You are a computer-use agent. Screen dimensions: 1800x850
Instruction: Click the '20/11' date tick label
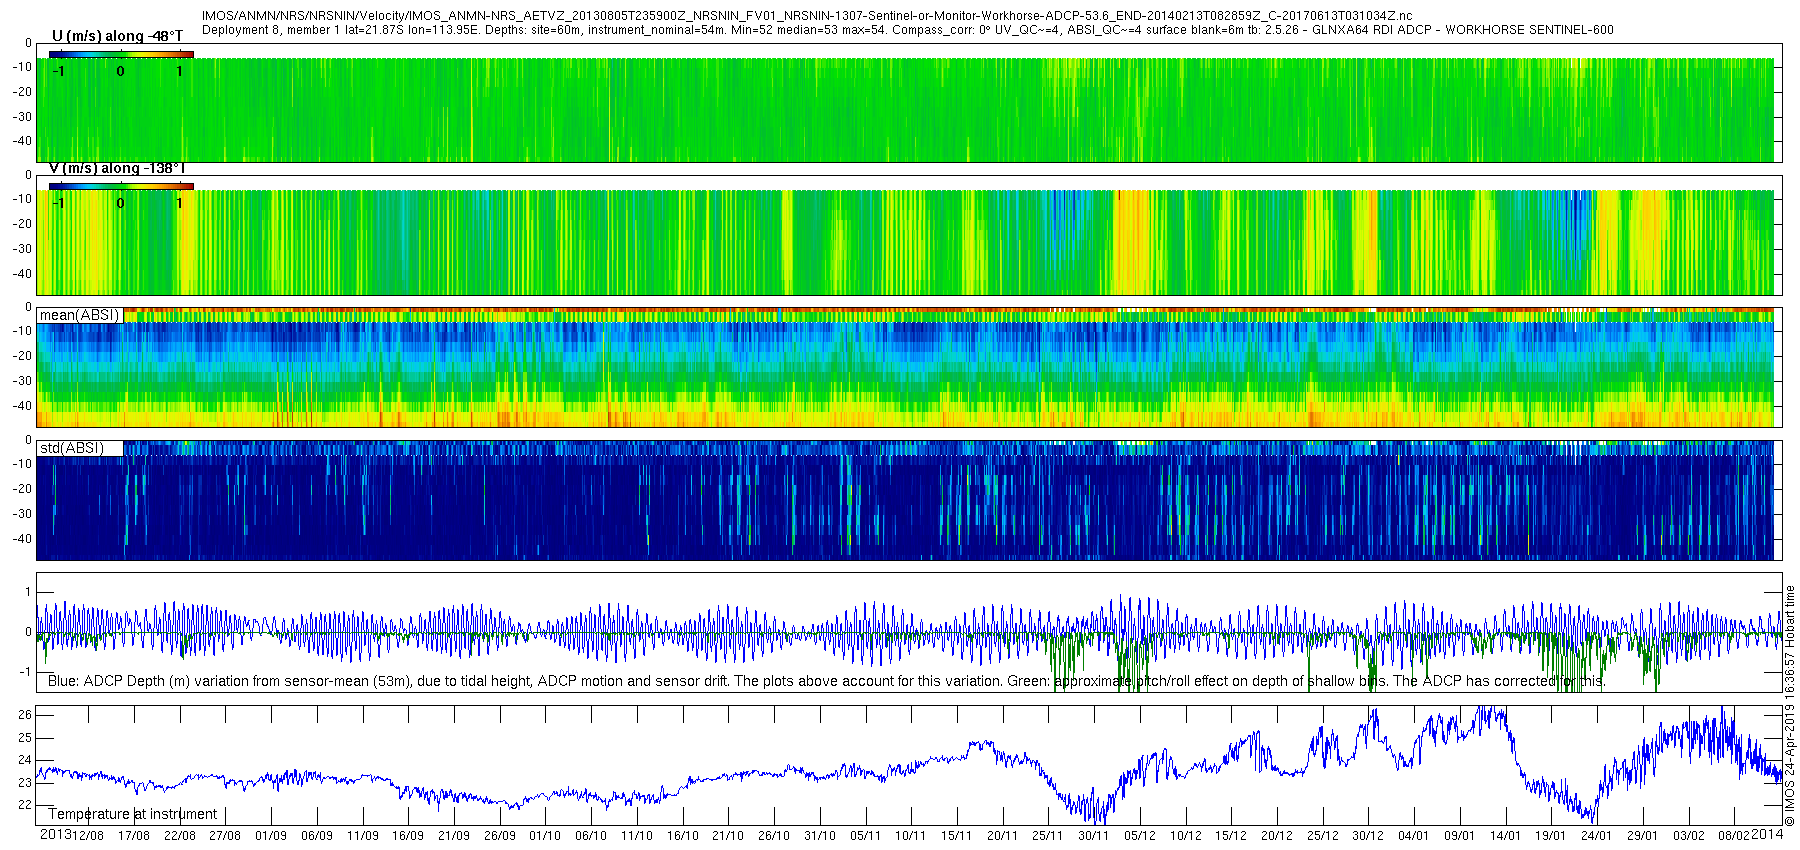(x=1002, y=836)
